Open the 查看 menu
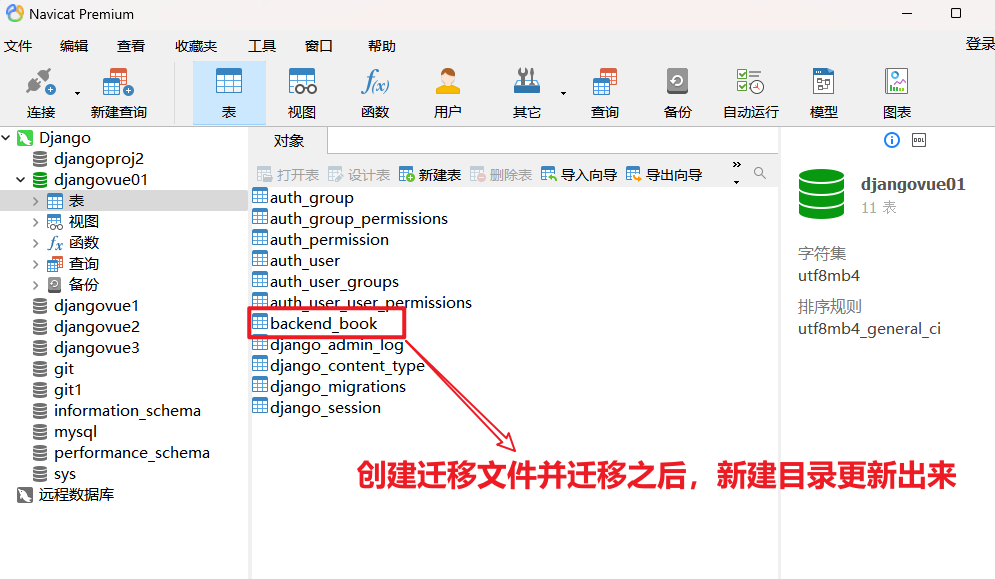The image size is (995, 579). [131, 46]
